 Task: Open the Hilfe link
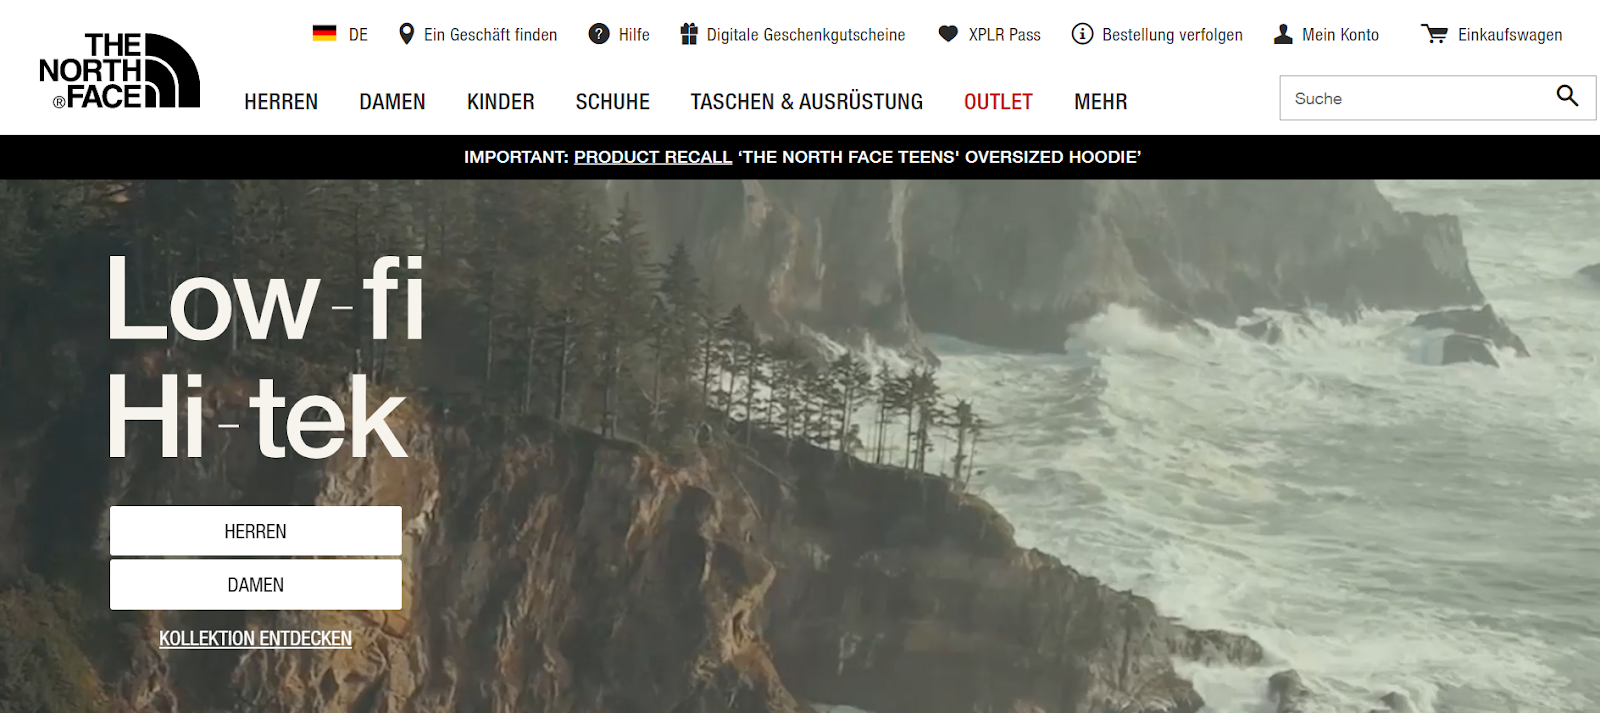click(x=634, y=35)
